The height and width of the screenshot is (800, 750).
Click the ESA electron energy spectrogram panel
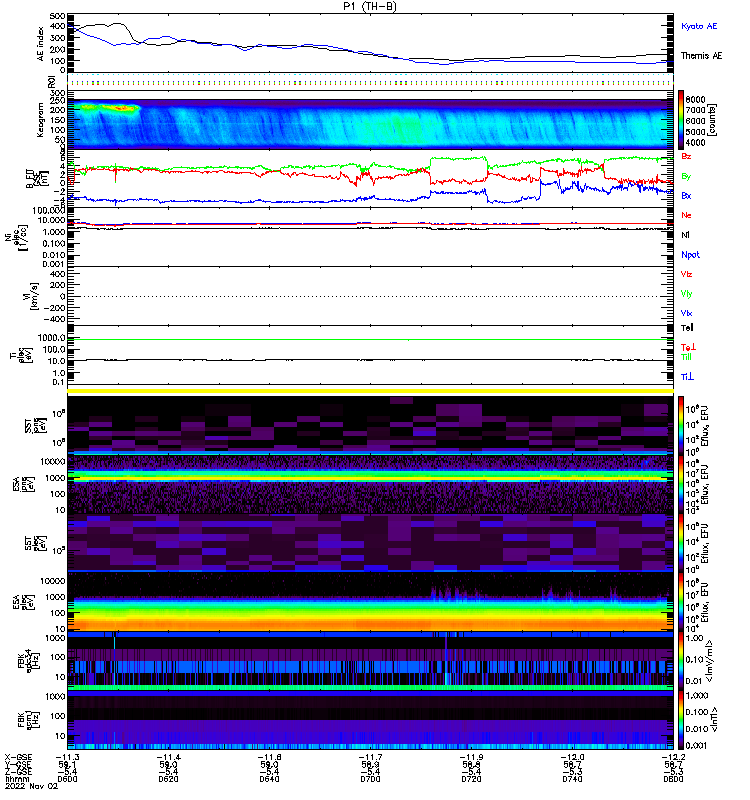tap(370, 602)
